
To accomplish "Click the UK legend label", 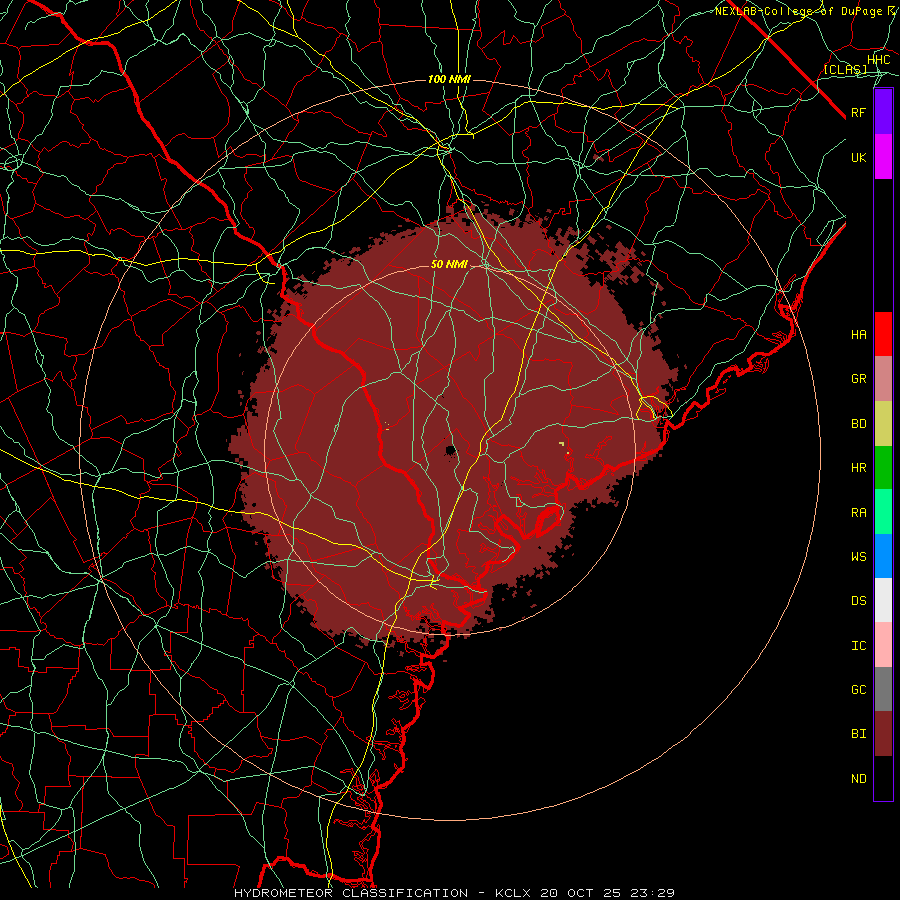I will pyautogui.click(x=859, y=157).
